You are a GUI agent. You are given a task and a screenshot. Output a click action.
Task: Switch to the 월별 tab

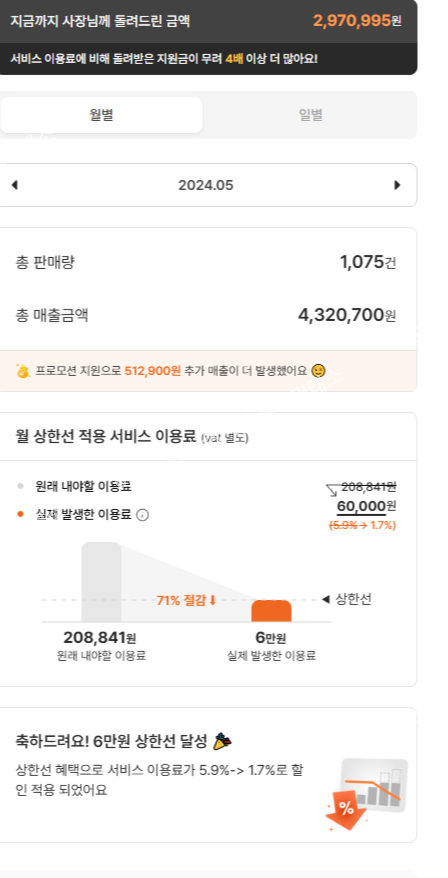click(x=101, y=115)
